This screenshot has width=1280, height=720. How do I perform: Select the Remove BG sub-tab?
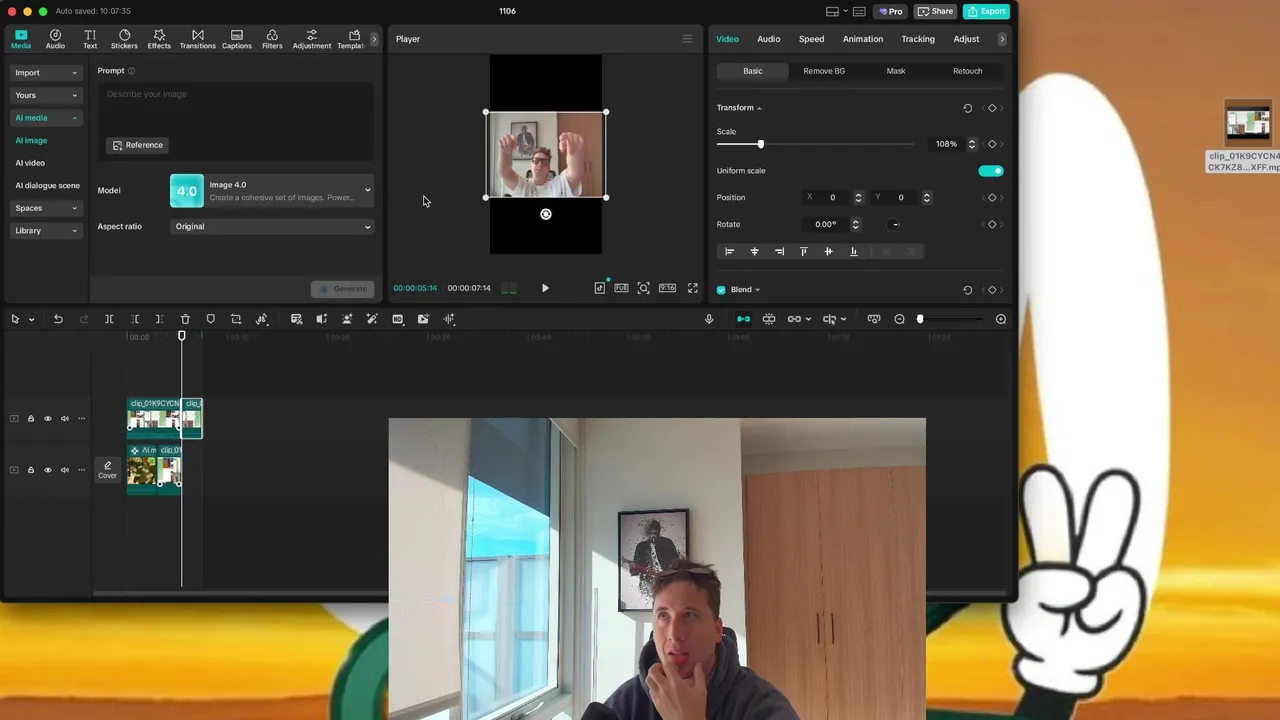click(x=824, y=71)
